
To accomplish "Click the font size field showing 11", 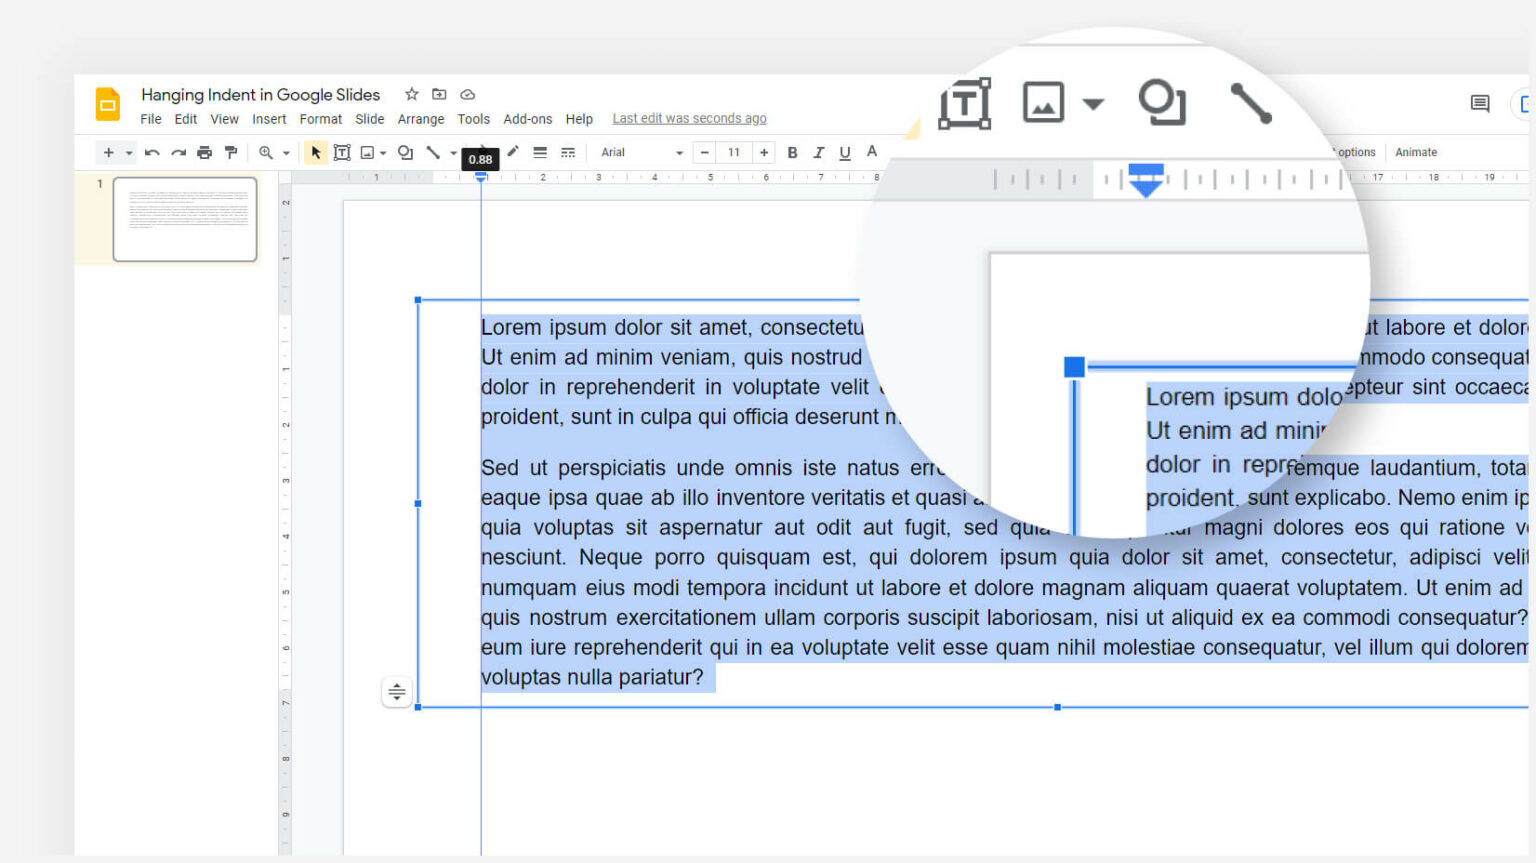I will [734, 152].
